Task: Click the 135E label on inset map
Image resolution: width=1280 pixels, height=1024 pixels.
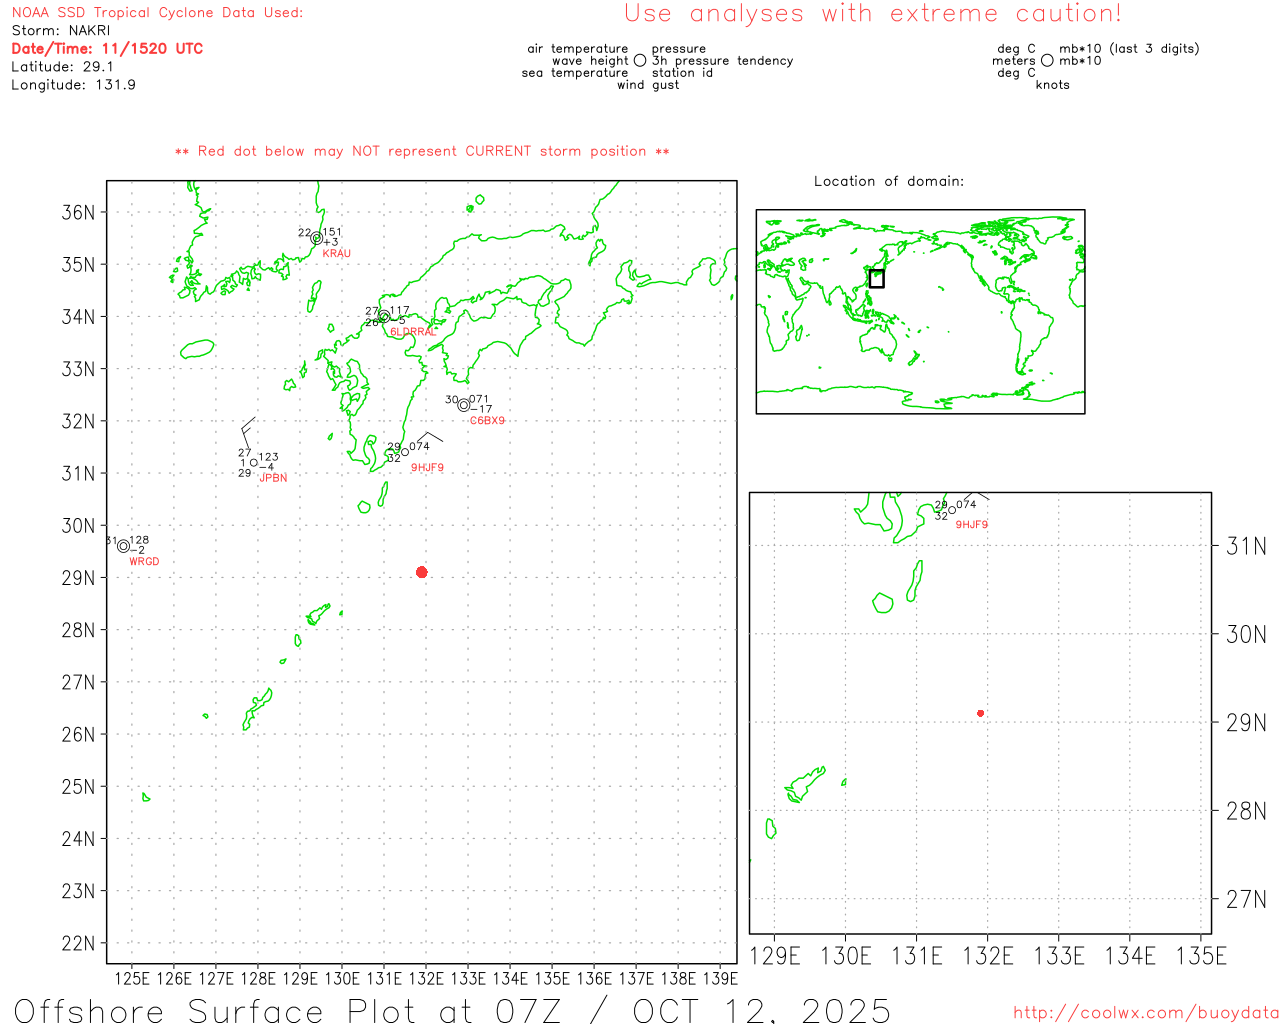Action: [1201, 956]
